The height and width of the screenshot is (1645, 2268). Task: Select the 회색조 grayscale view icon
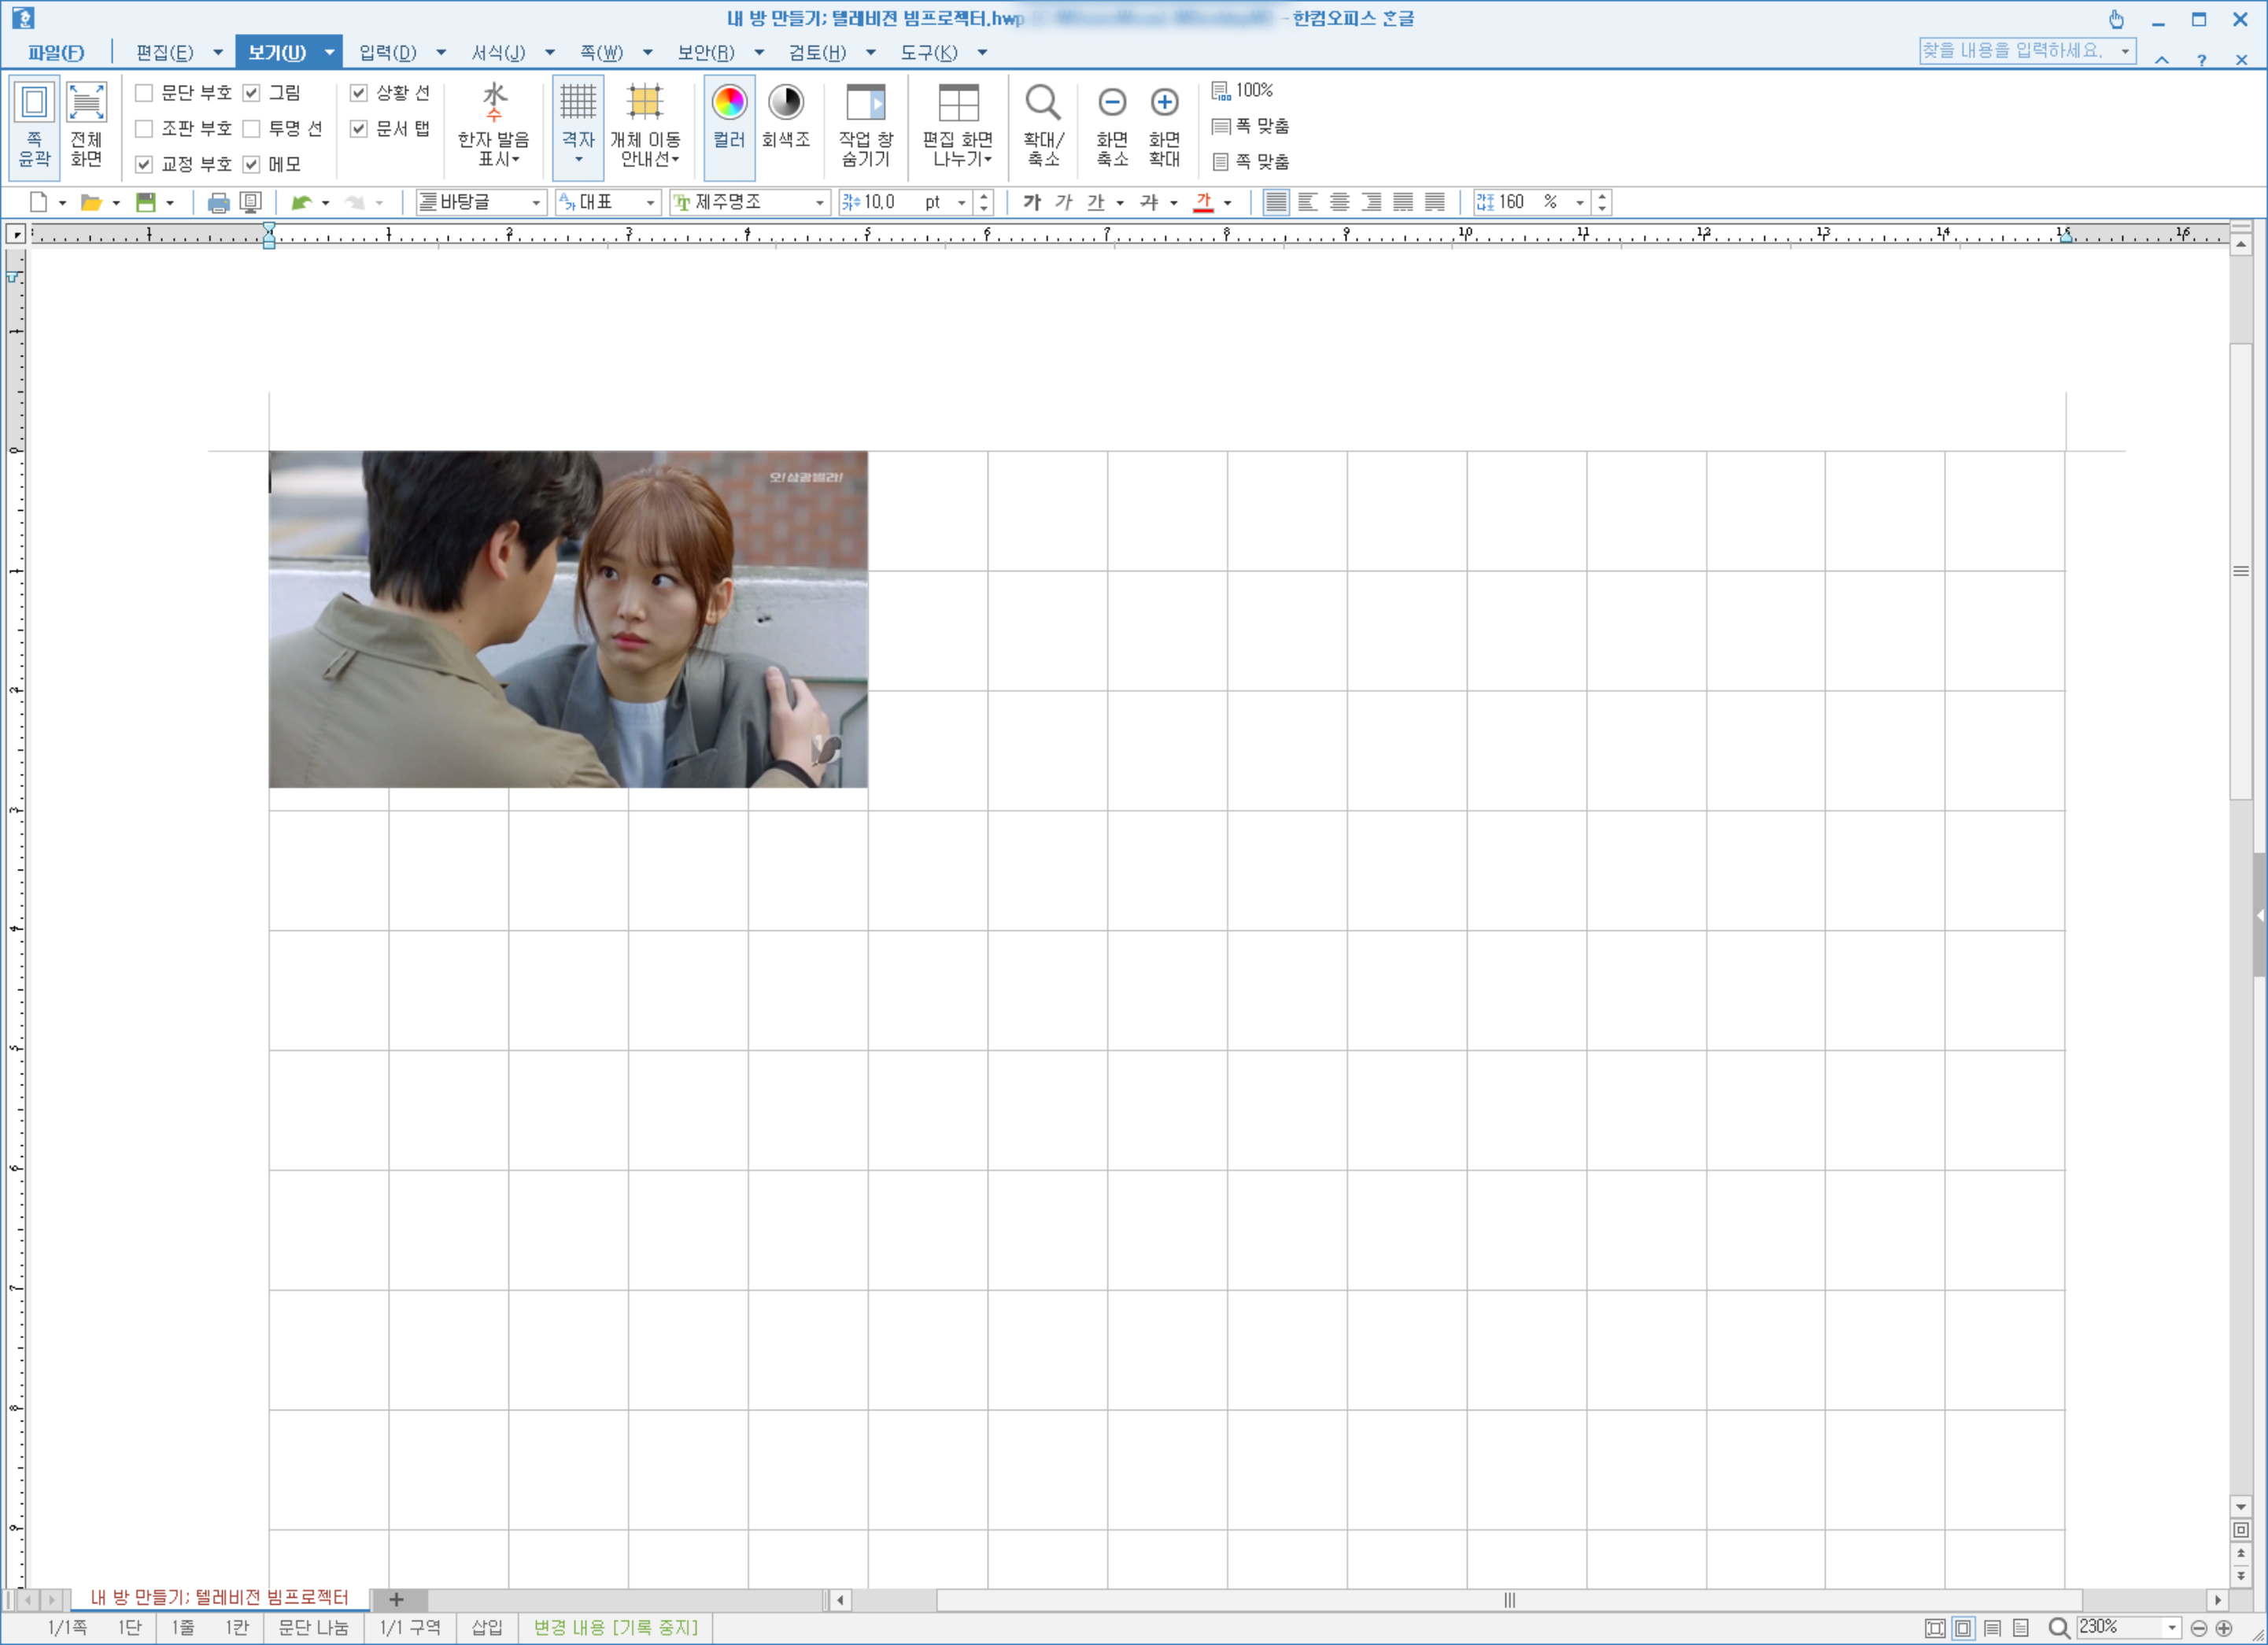click(x=785, y=103)
